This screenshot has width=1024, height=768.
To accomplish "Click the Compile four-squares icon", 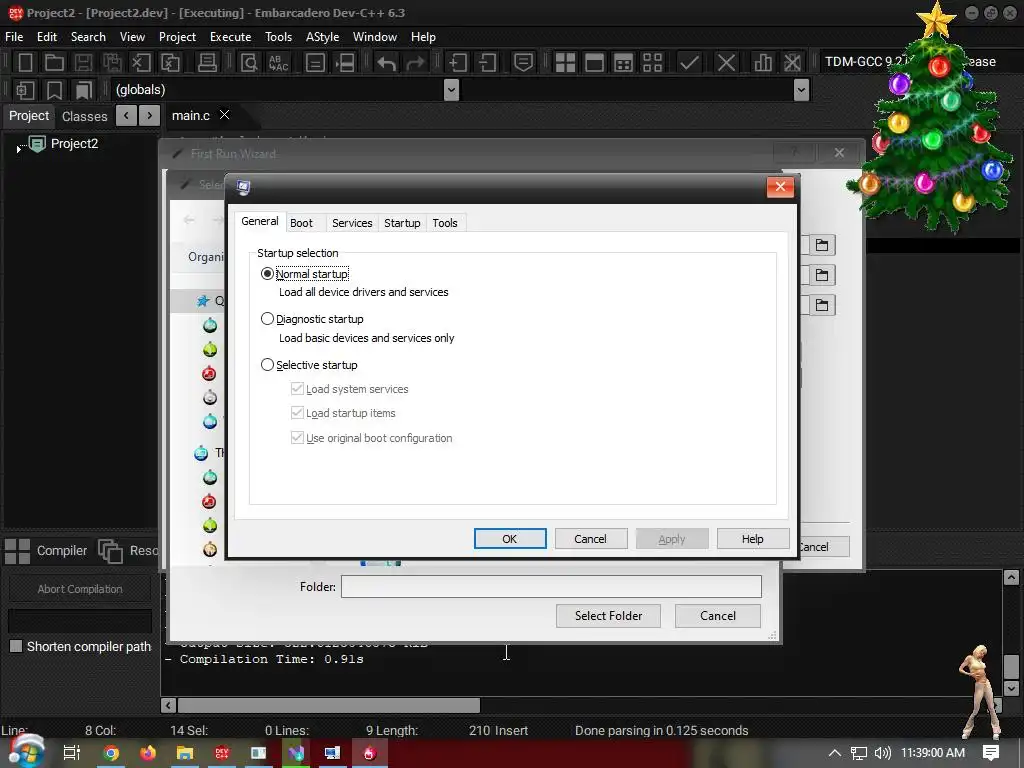I will (x=565, y=63).
